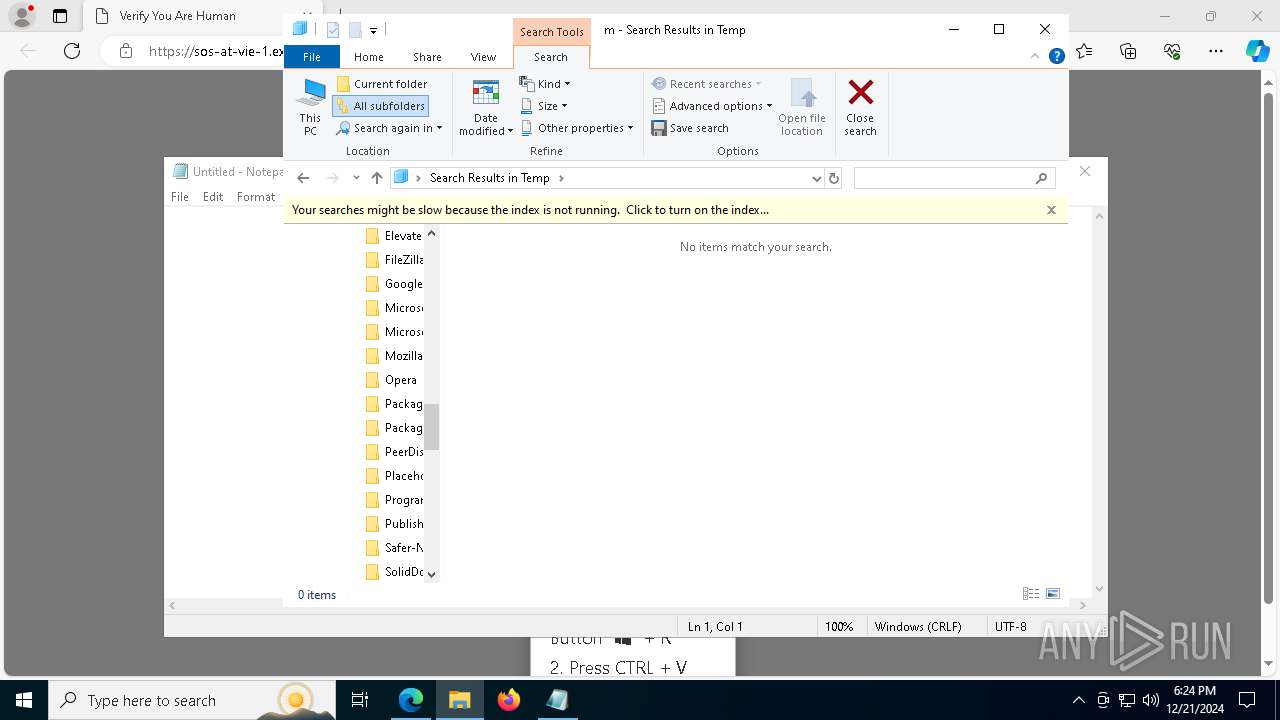The width and height of the screenshot is (1280, 720).
Task: Open Recent searches dropdown
Action: [707, 84]
